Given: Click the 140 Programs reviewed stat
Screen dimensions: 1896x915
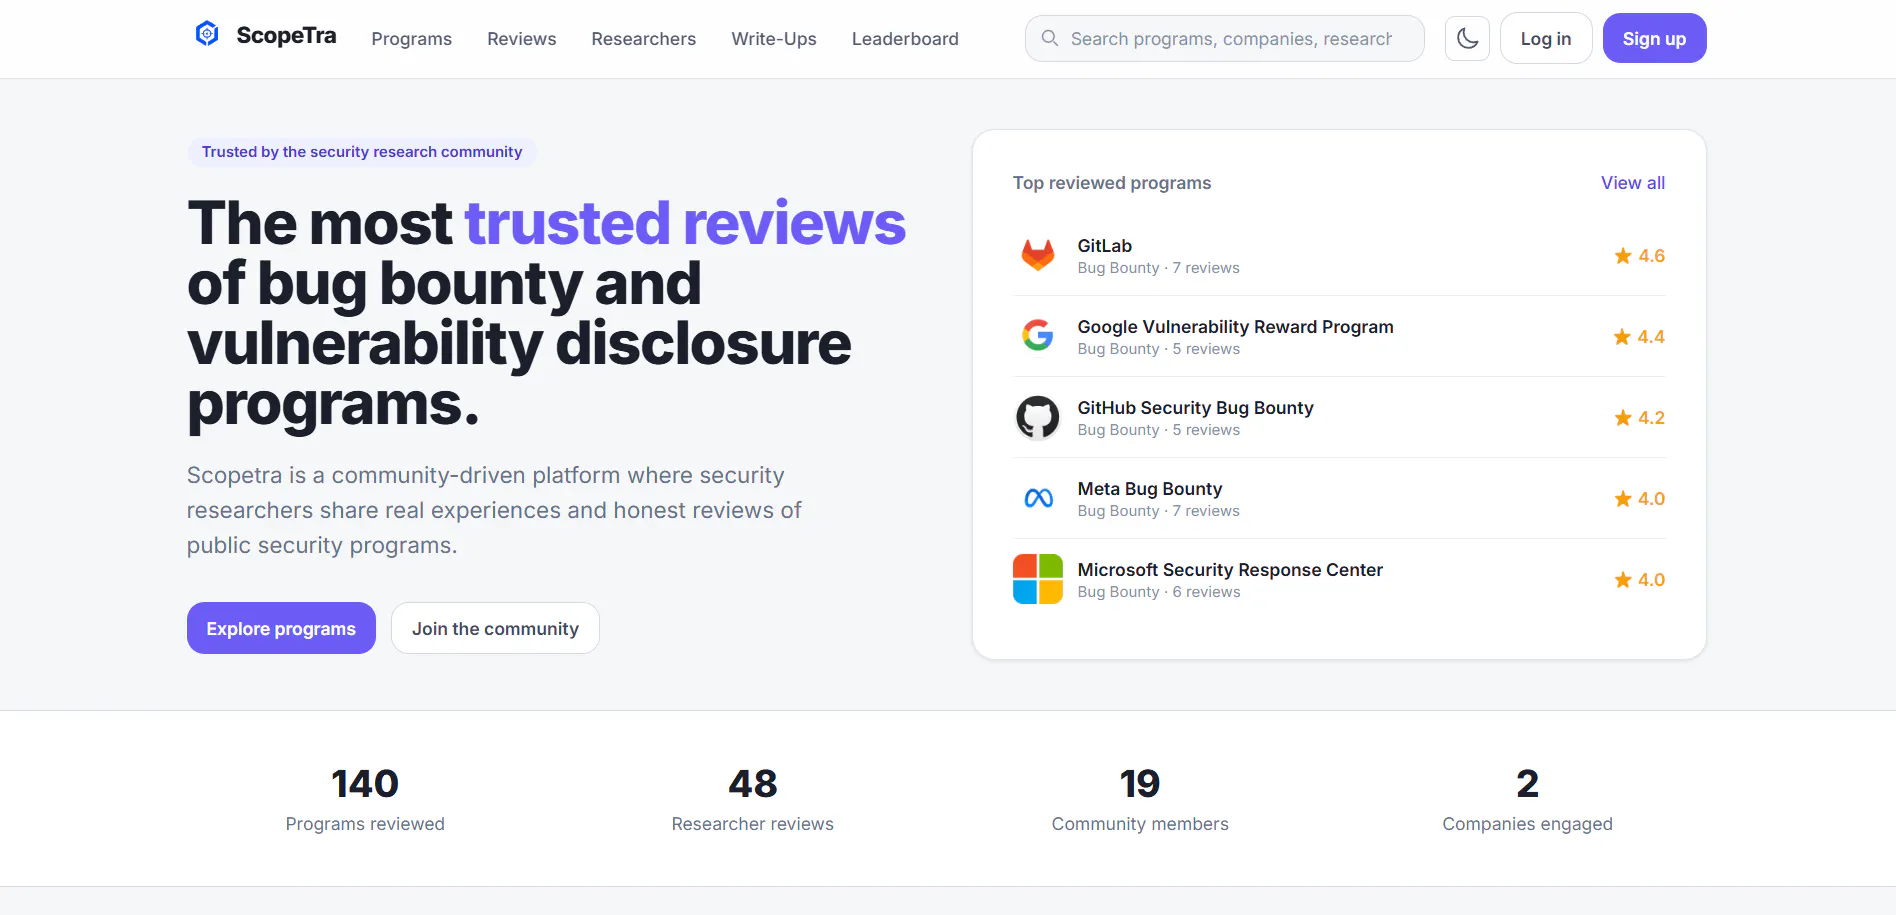Looking at the screenshot, I should pyautogui.click(x=365, y=799).
